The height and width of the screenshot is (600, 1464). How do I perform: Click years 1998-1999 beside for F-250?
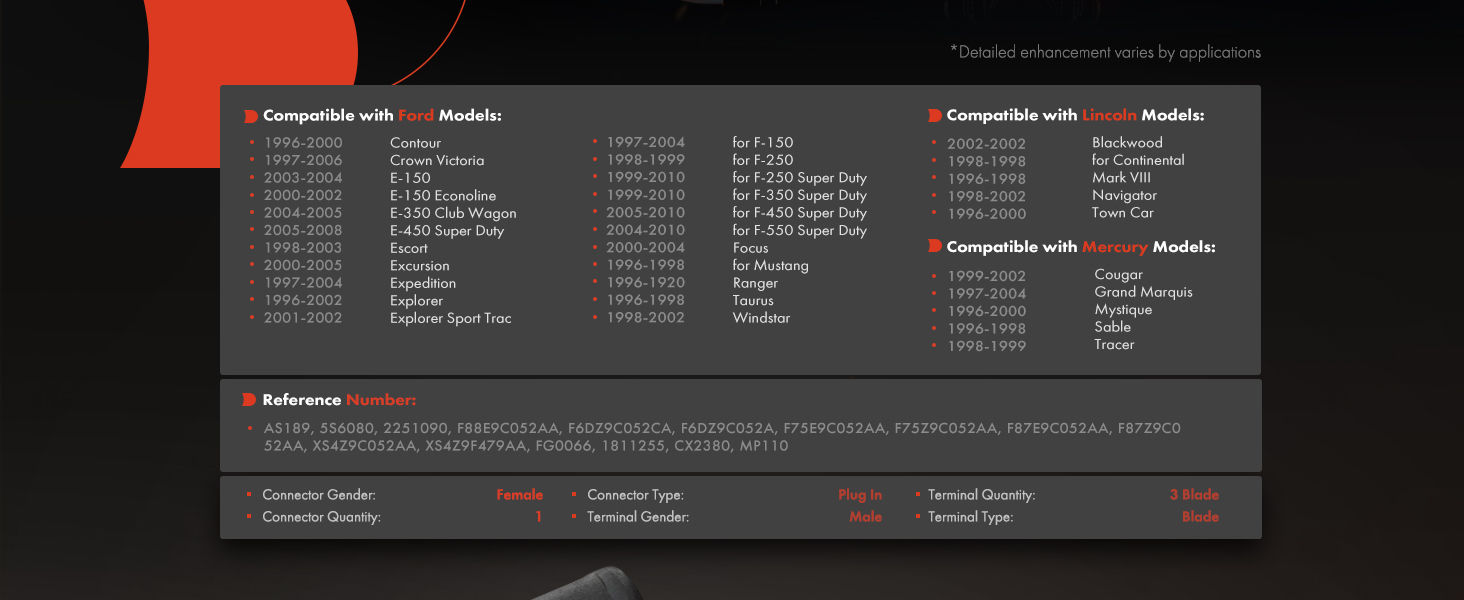pyautogui.click(x=645, y=160)
